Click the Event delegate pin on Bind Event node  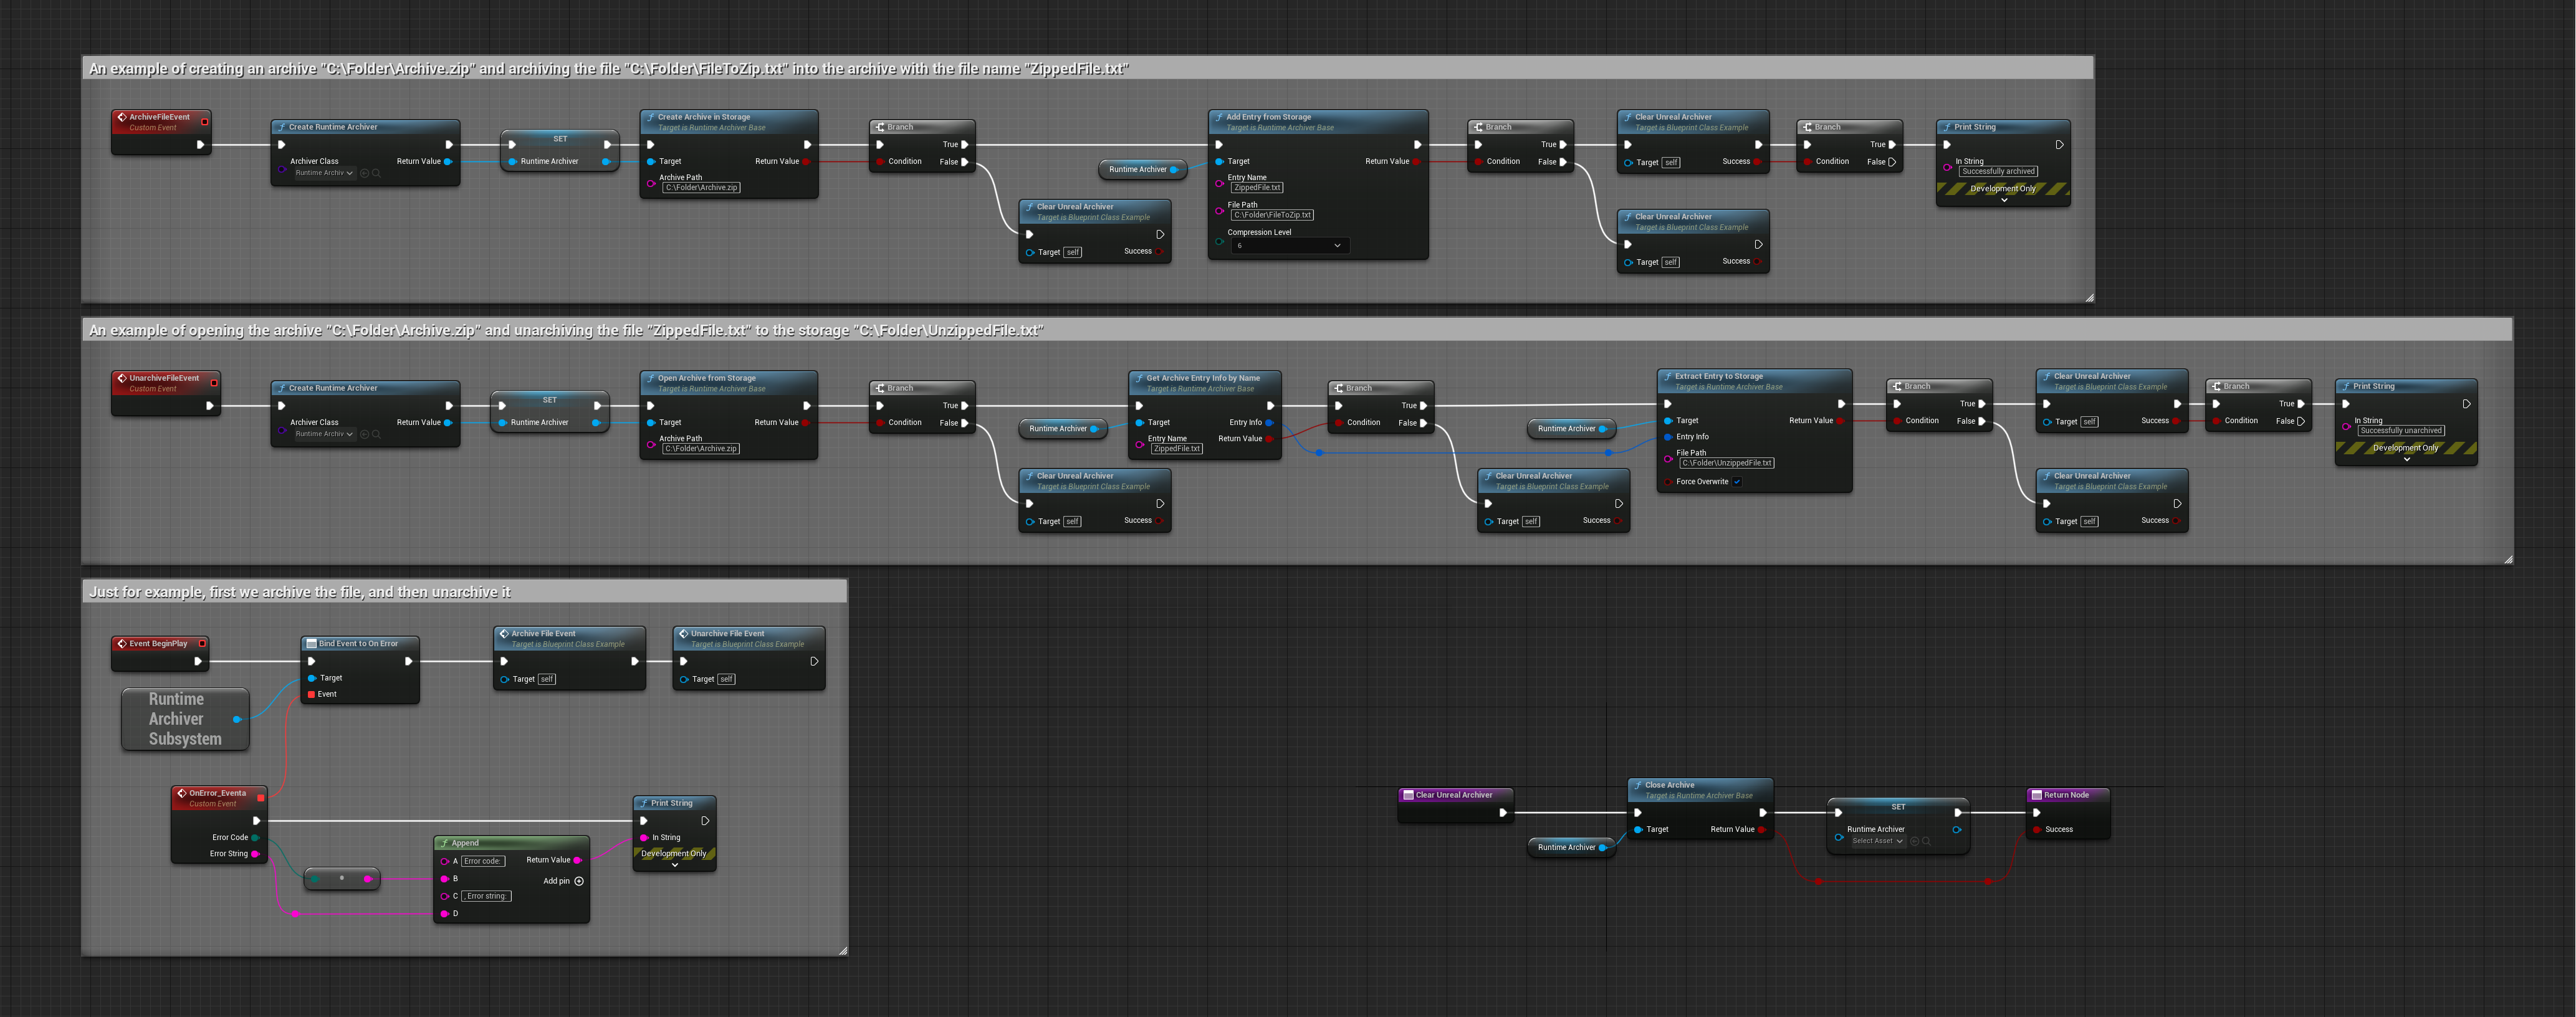[x=312, y=694]
